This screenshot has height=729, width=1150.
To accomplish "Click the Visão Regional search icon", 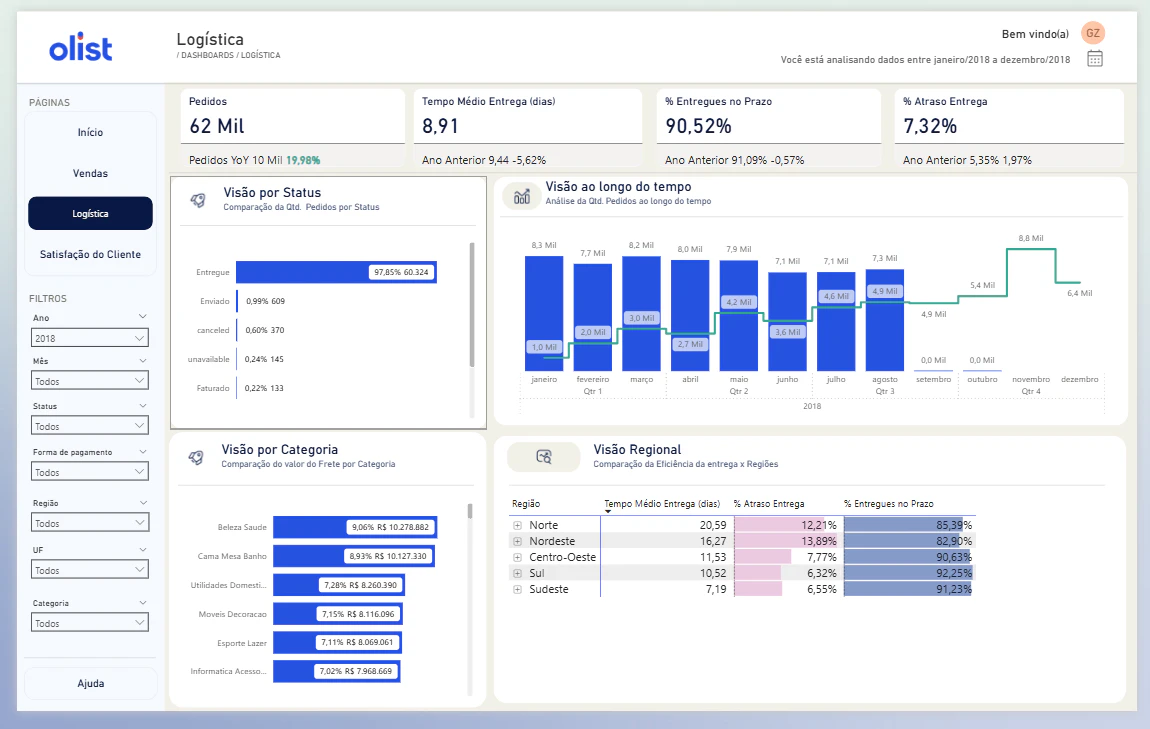I will 543,457.
